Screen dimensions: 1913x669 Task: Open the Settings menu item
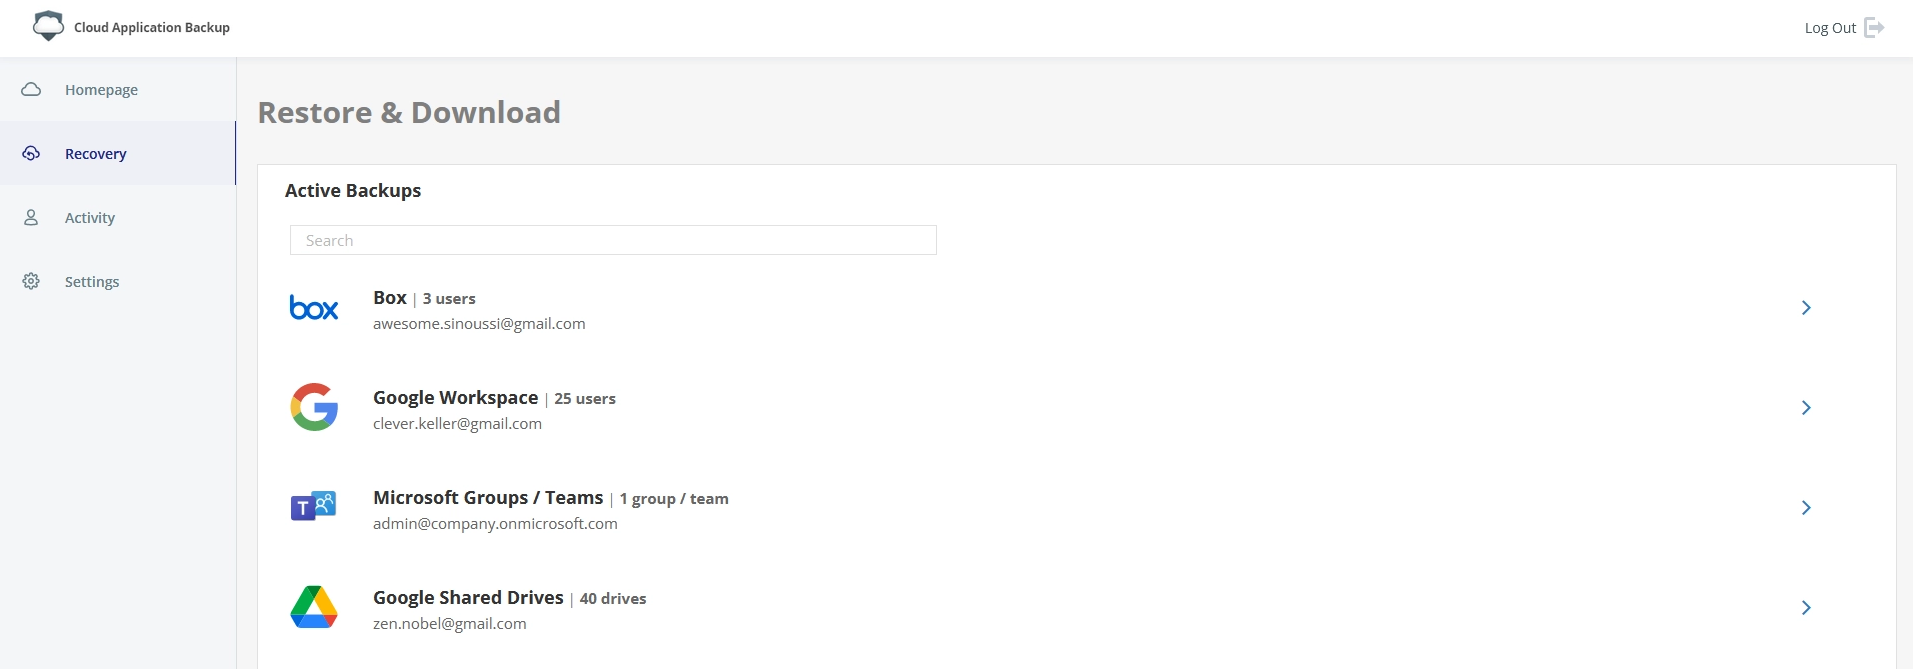(x=92, y=282)
